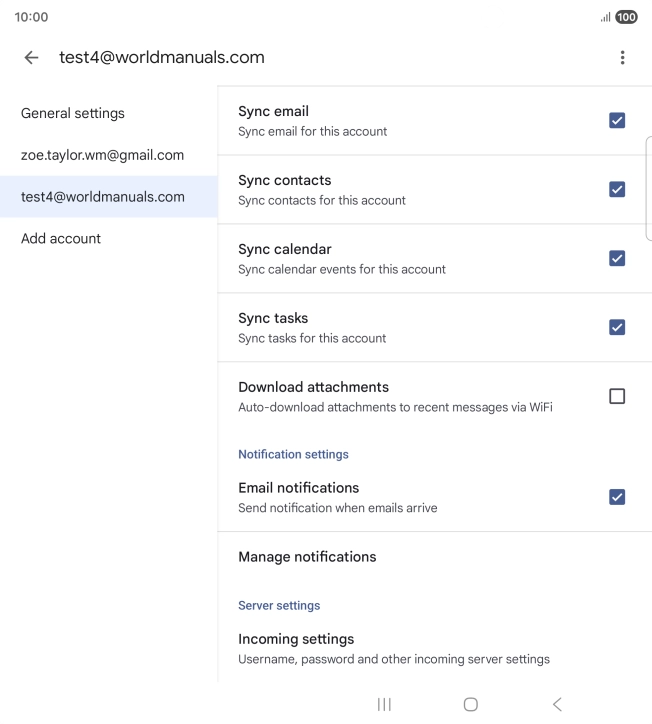This screenshot has width=652, height=724.
Task: Tap the Sync calendar row label
Action: 285,250
